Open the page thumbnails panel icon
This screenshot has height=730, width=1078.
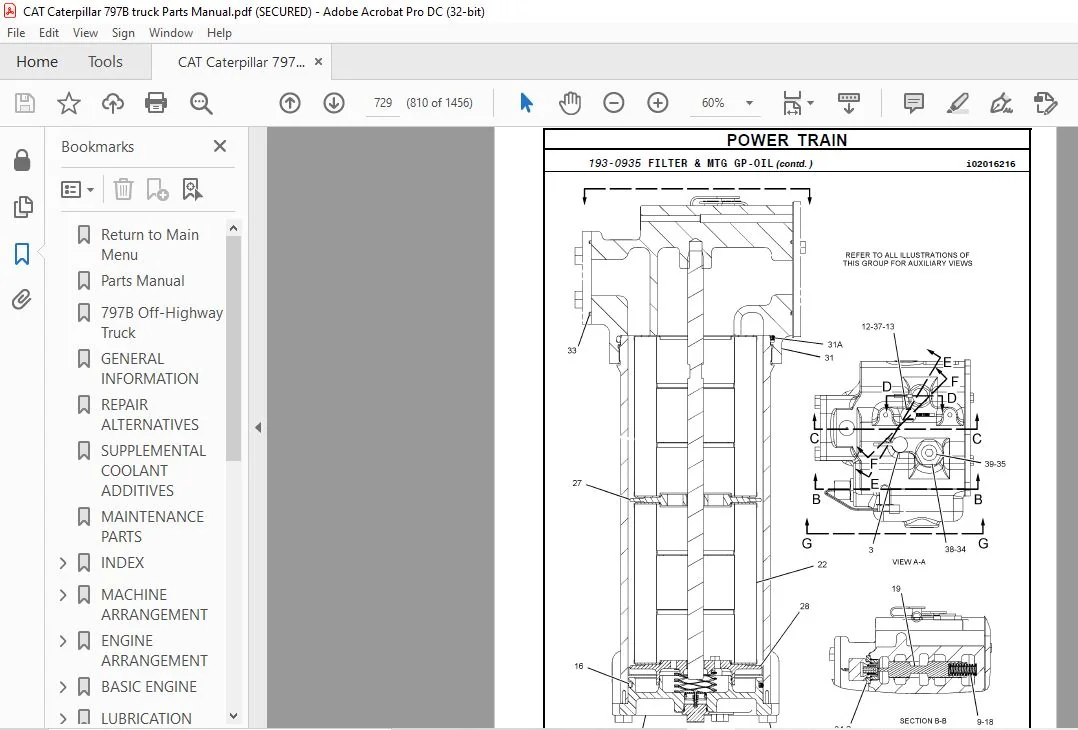click(23, 206)
